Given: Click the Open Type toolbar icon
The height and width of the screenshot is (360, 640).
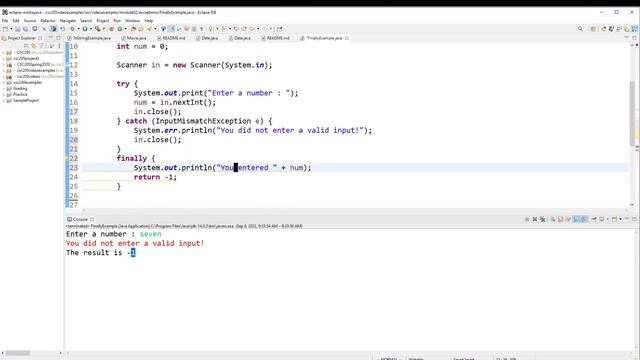Looking at the screenshot, I should pyautogui.click(x=133, y=29).
